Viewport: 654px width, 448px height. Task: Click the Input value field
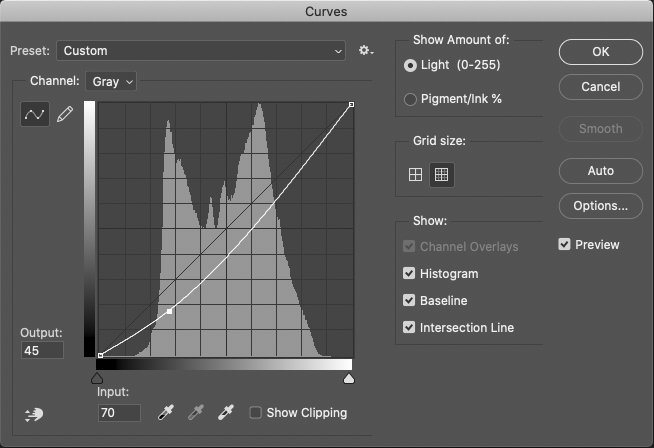[x=119, y=412]
